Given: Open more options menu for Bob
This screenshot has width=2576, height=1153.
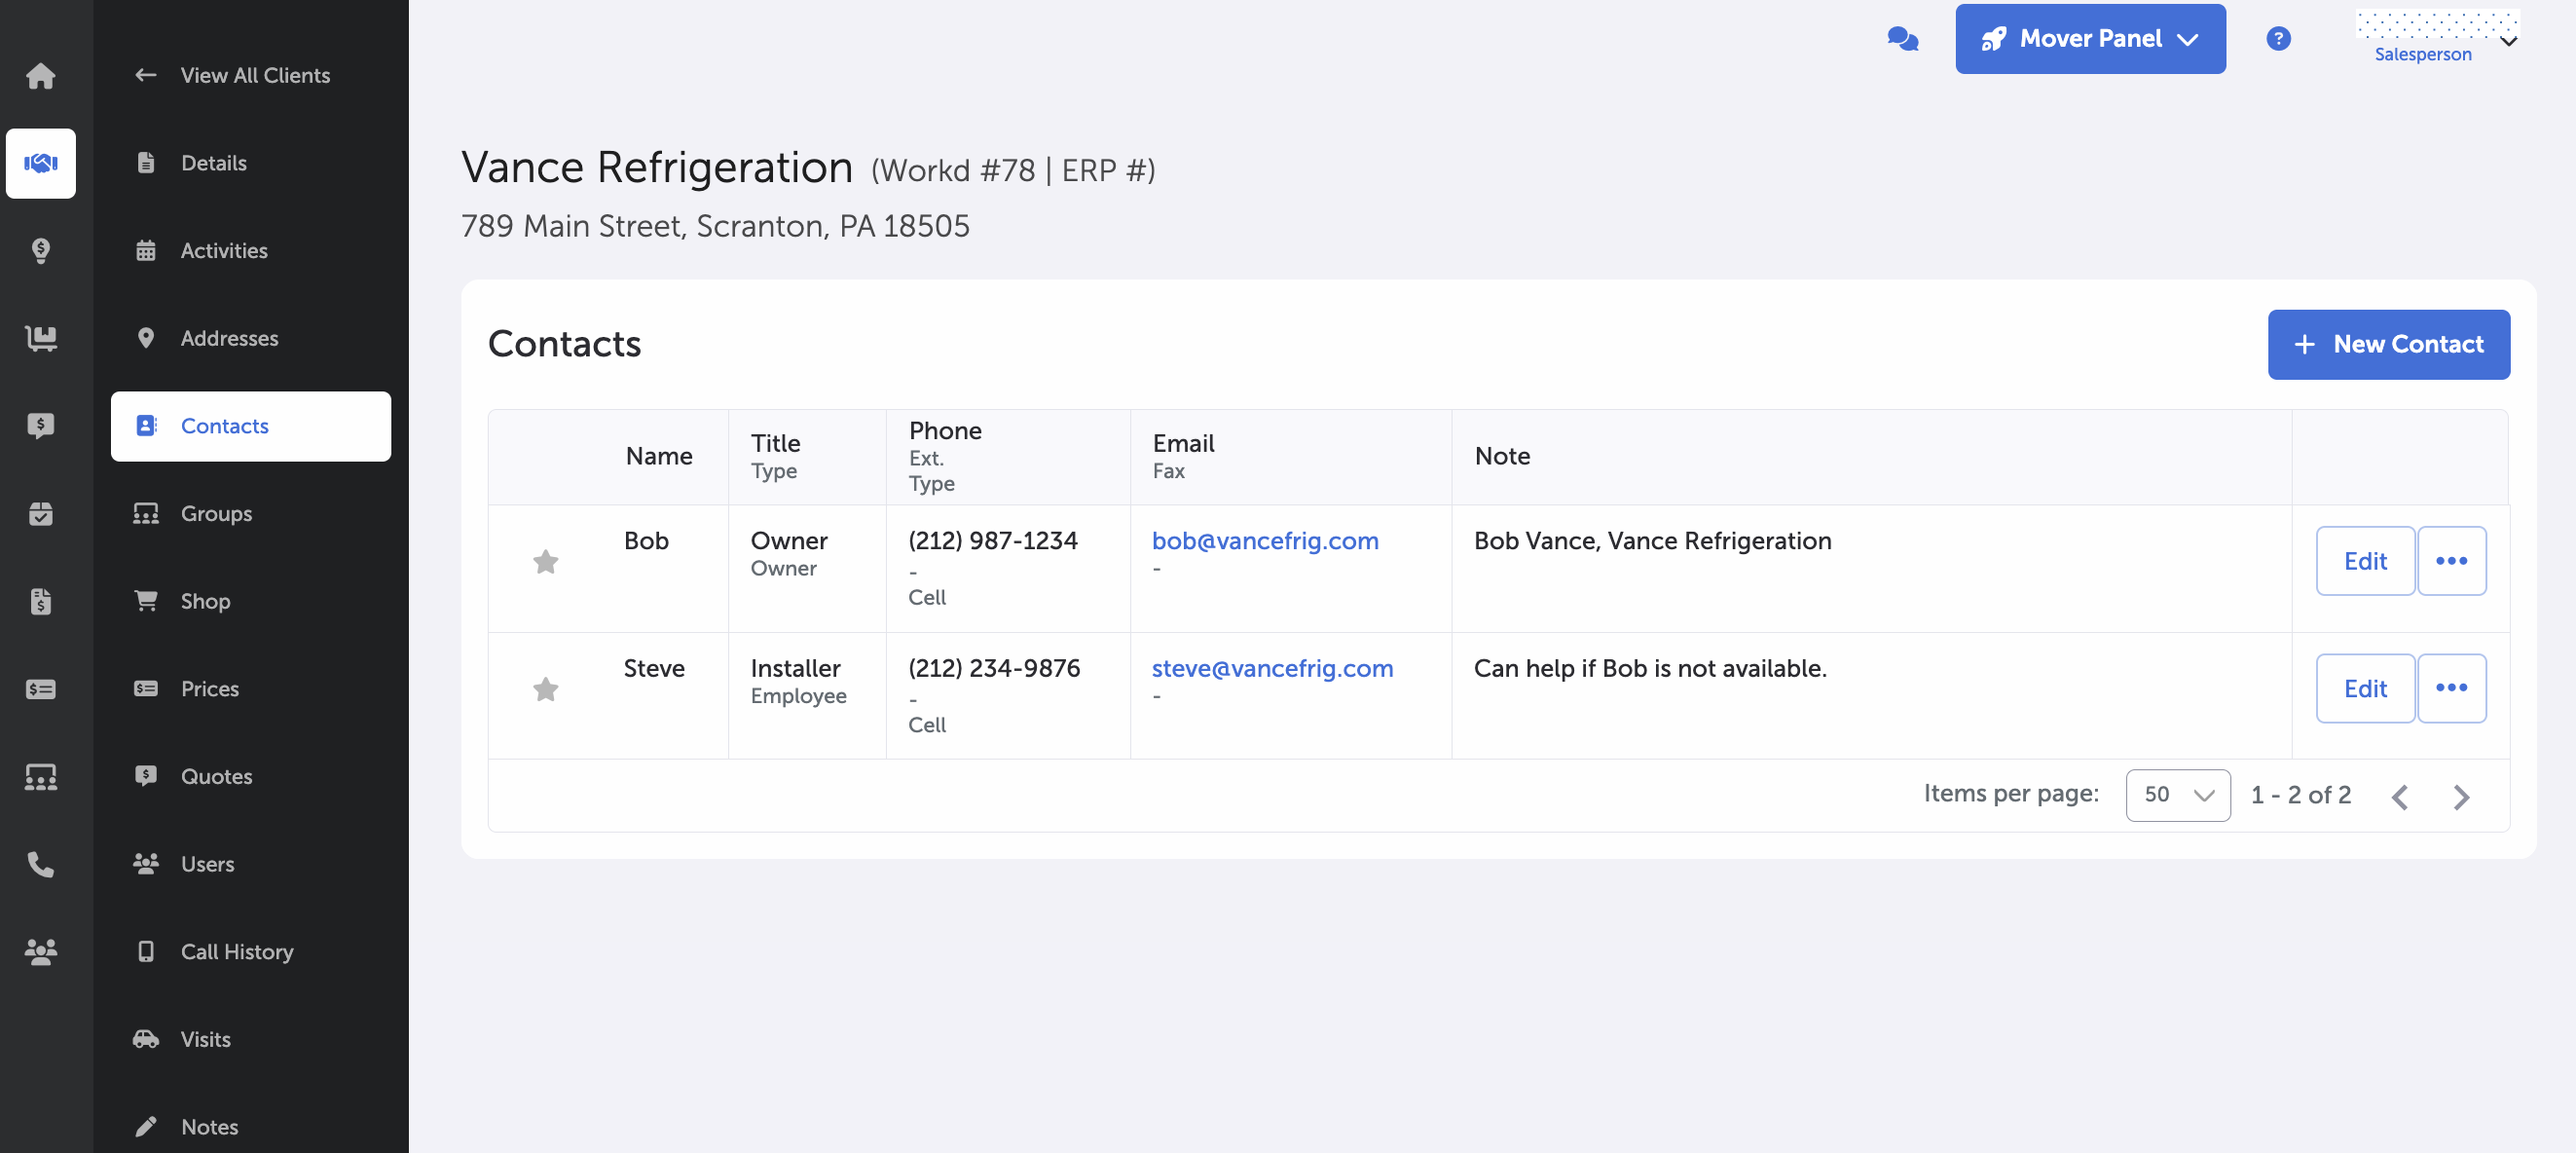Looking at the screenshot, I should 2451,561.
